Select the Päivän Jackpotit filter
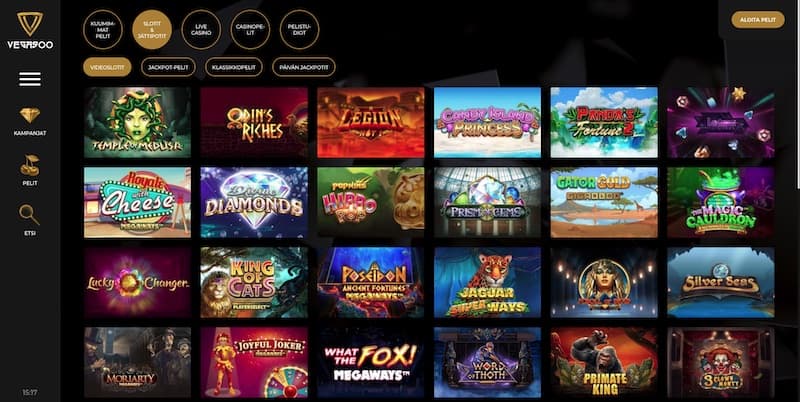This screenshot has width=800, height=402. coord(304,67)
